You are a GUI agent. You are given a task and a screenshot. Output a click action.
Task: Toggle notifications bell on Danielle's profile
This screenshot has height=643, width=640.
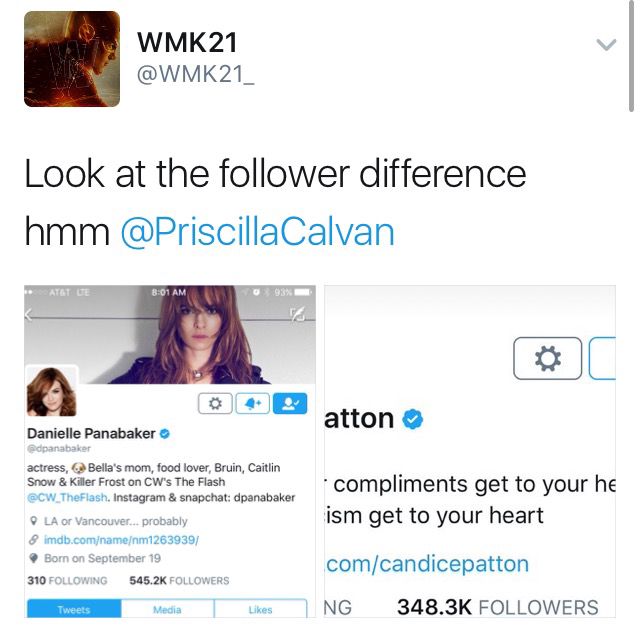coord(253,404)
